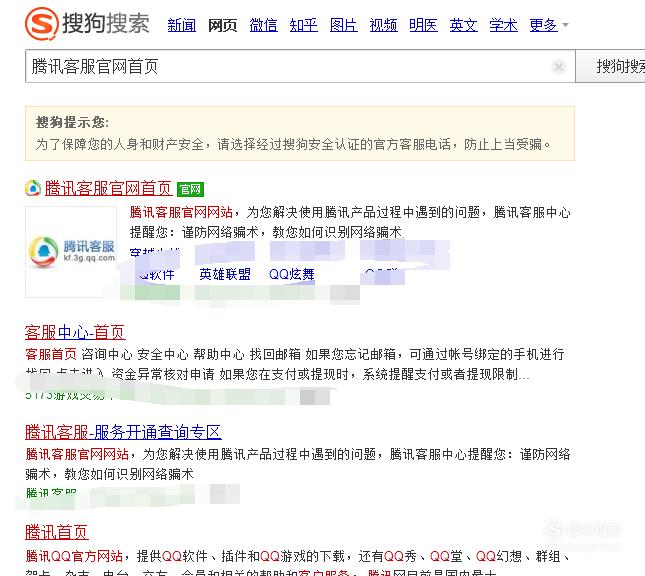Click first result description 腾讯客服官网网站

[181, 212]
